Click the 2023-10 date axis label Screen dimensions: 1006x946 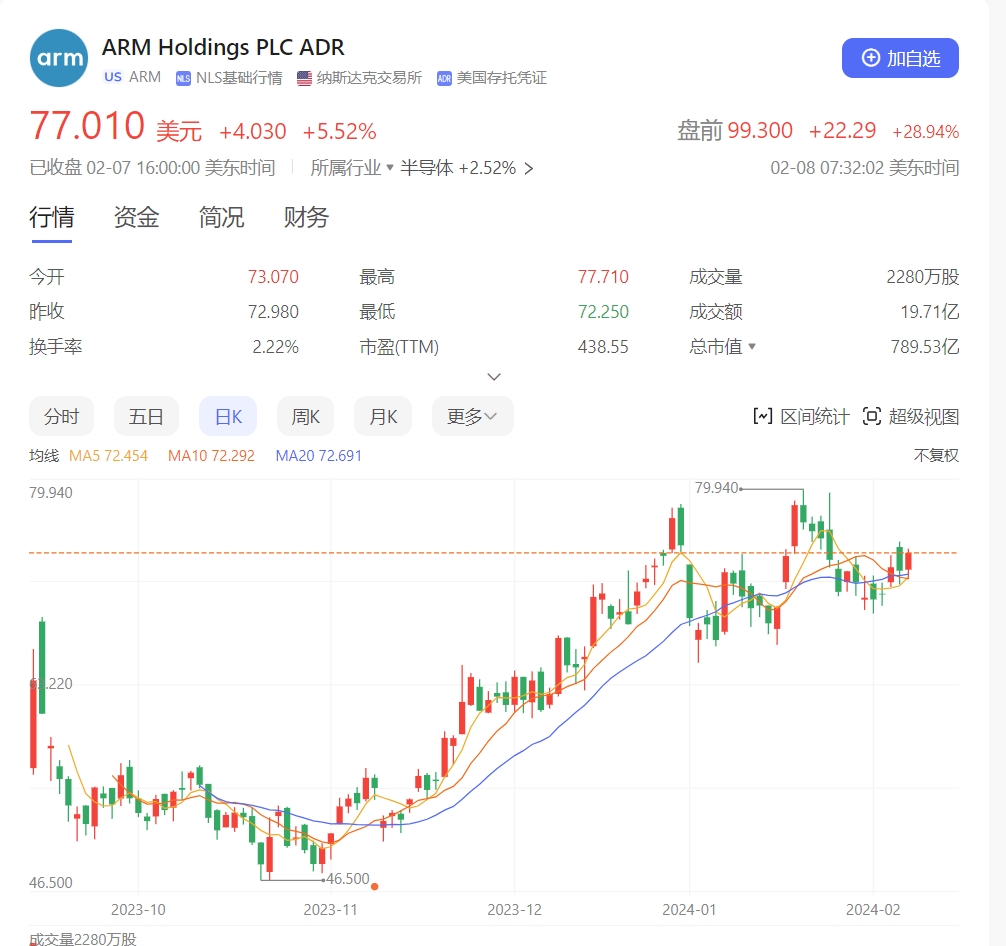point(138,910)
